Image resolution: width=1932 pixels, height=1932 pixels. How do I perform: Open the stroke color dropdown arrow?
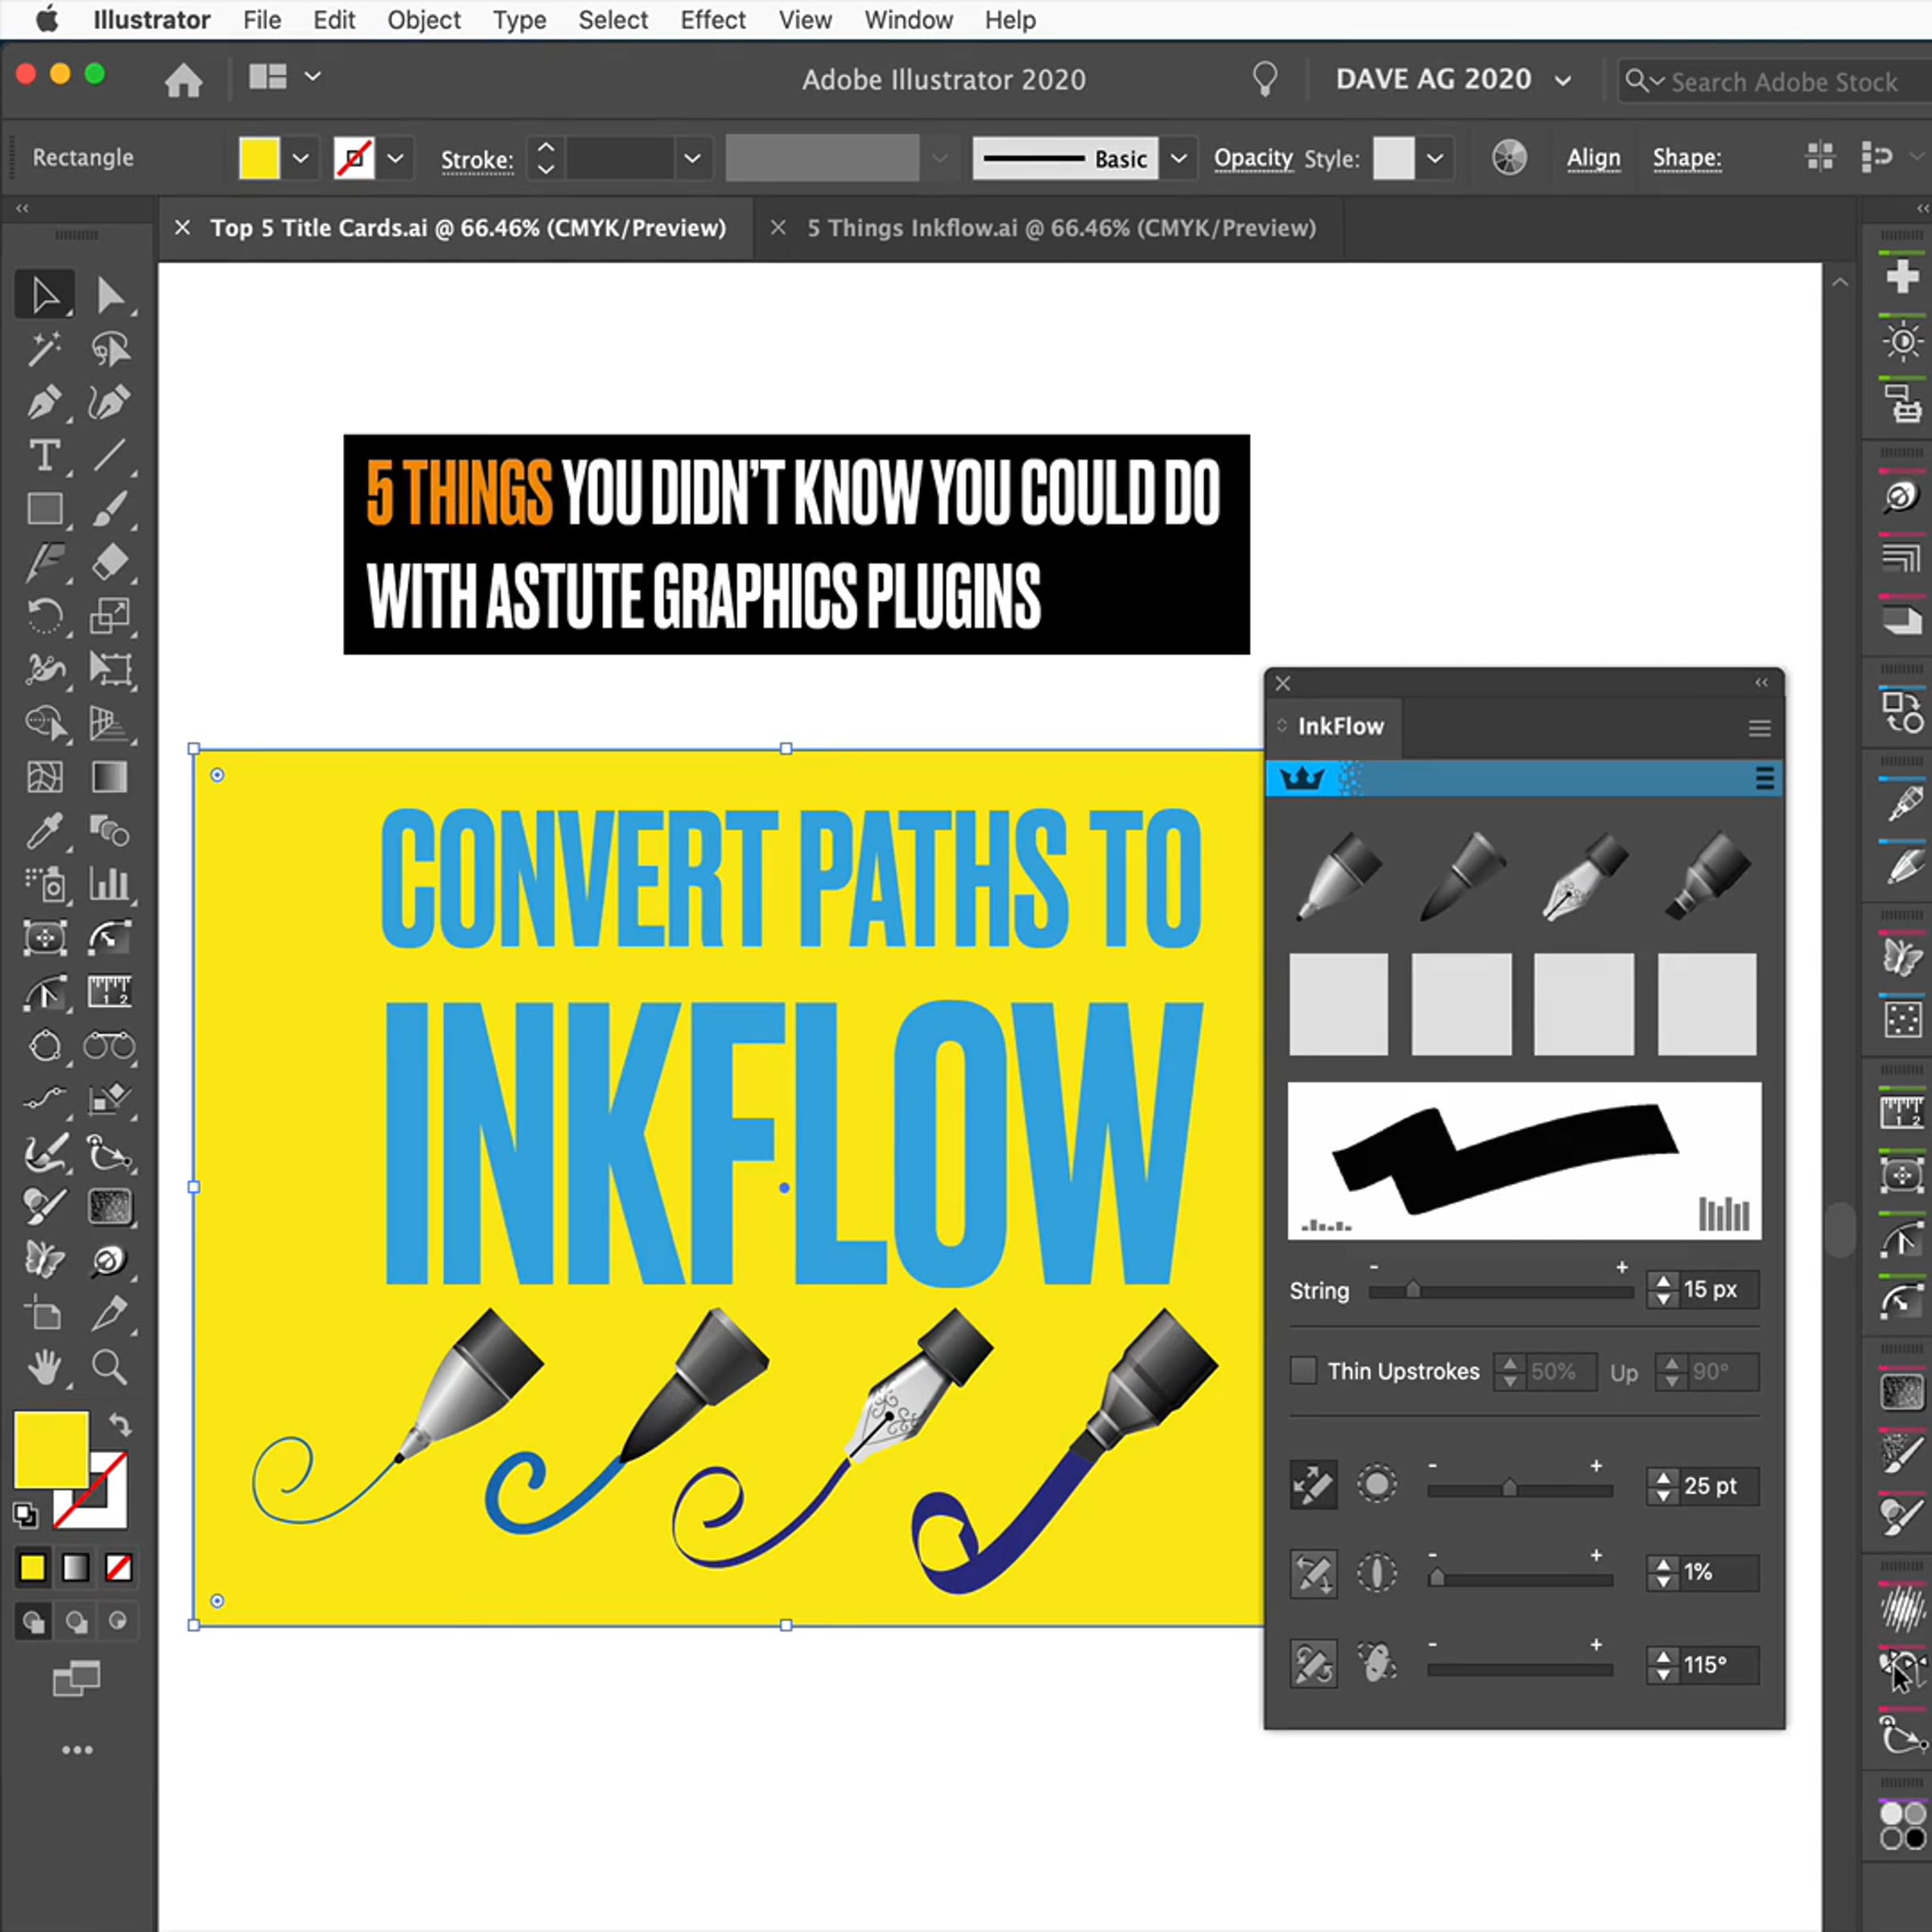click(x=396, y=158)
